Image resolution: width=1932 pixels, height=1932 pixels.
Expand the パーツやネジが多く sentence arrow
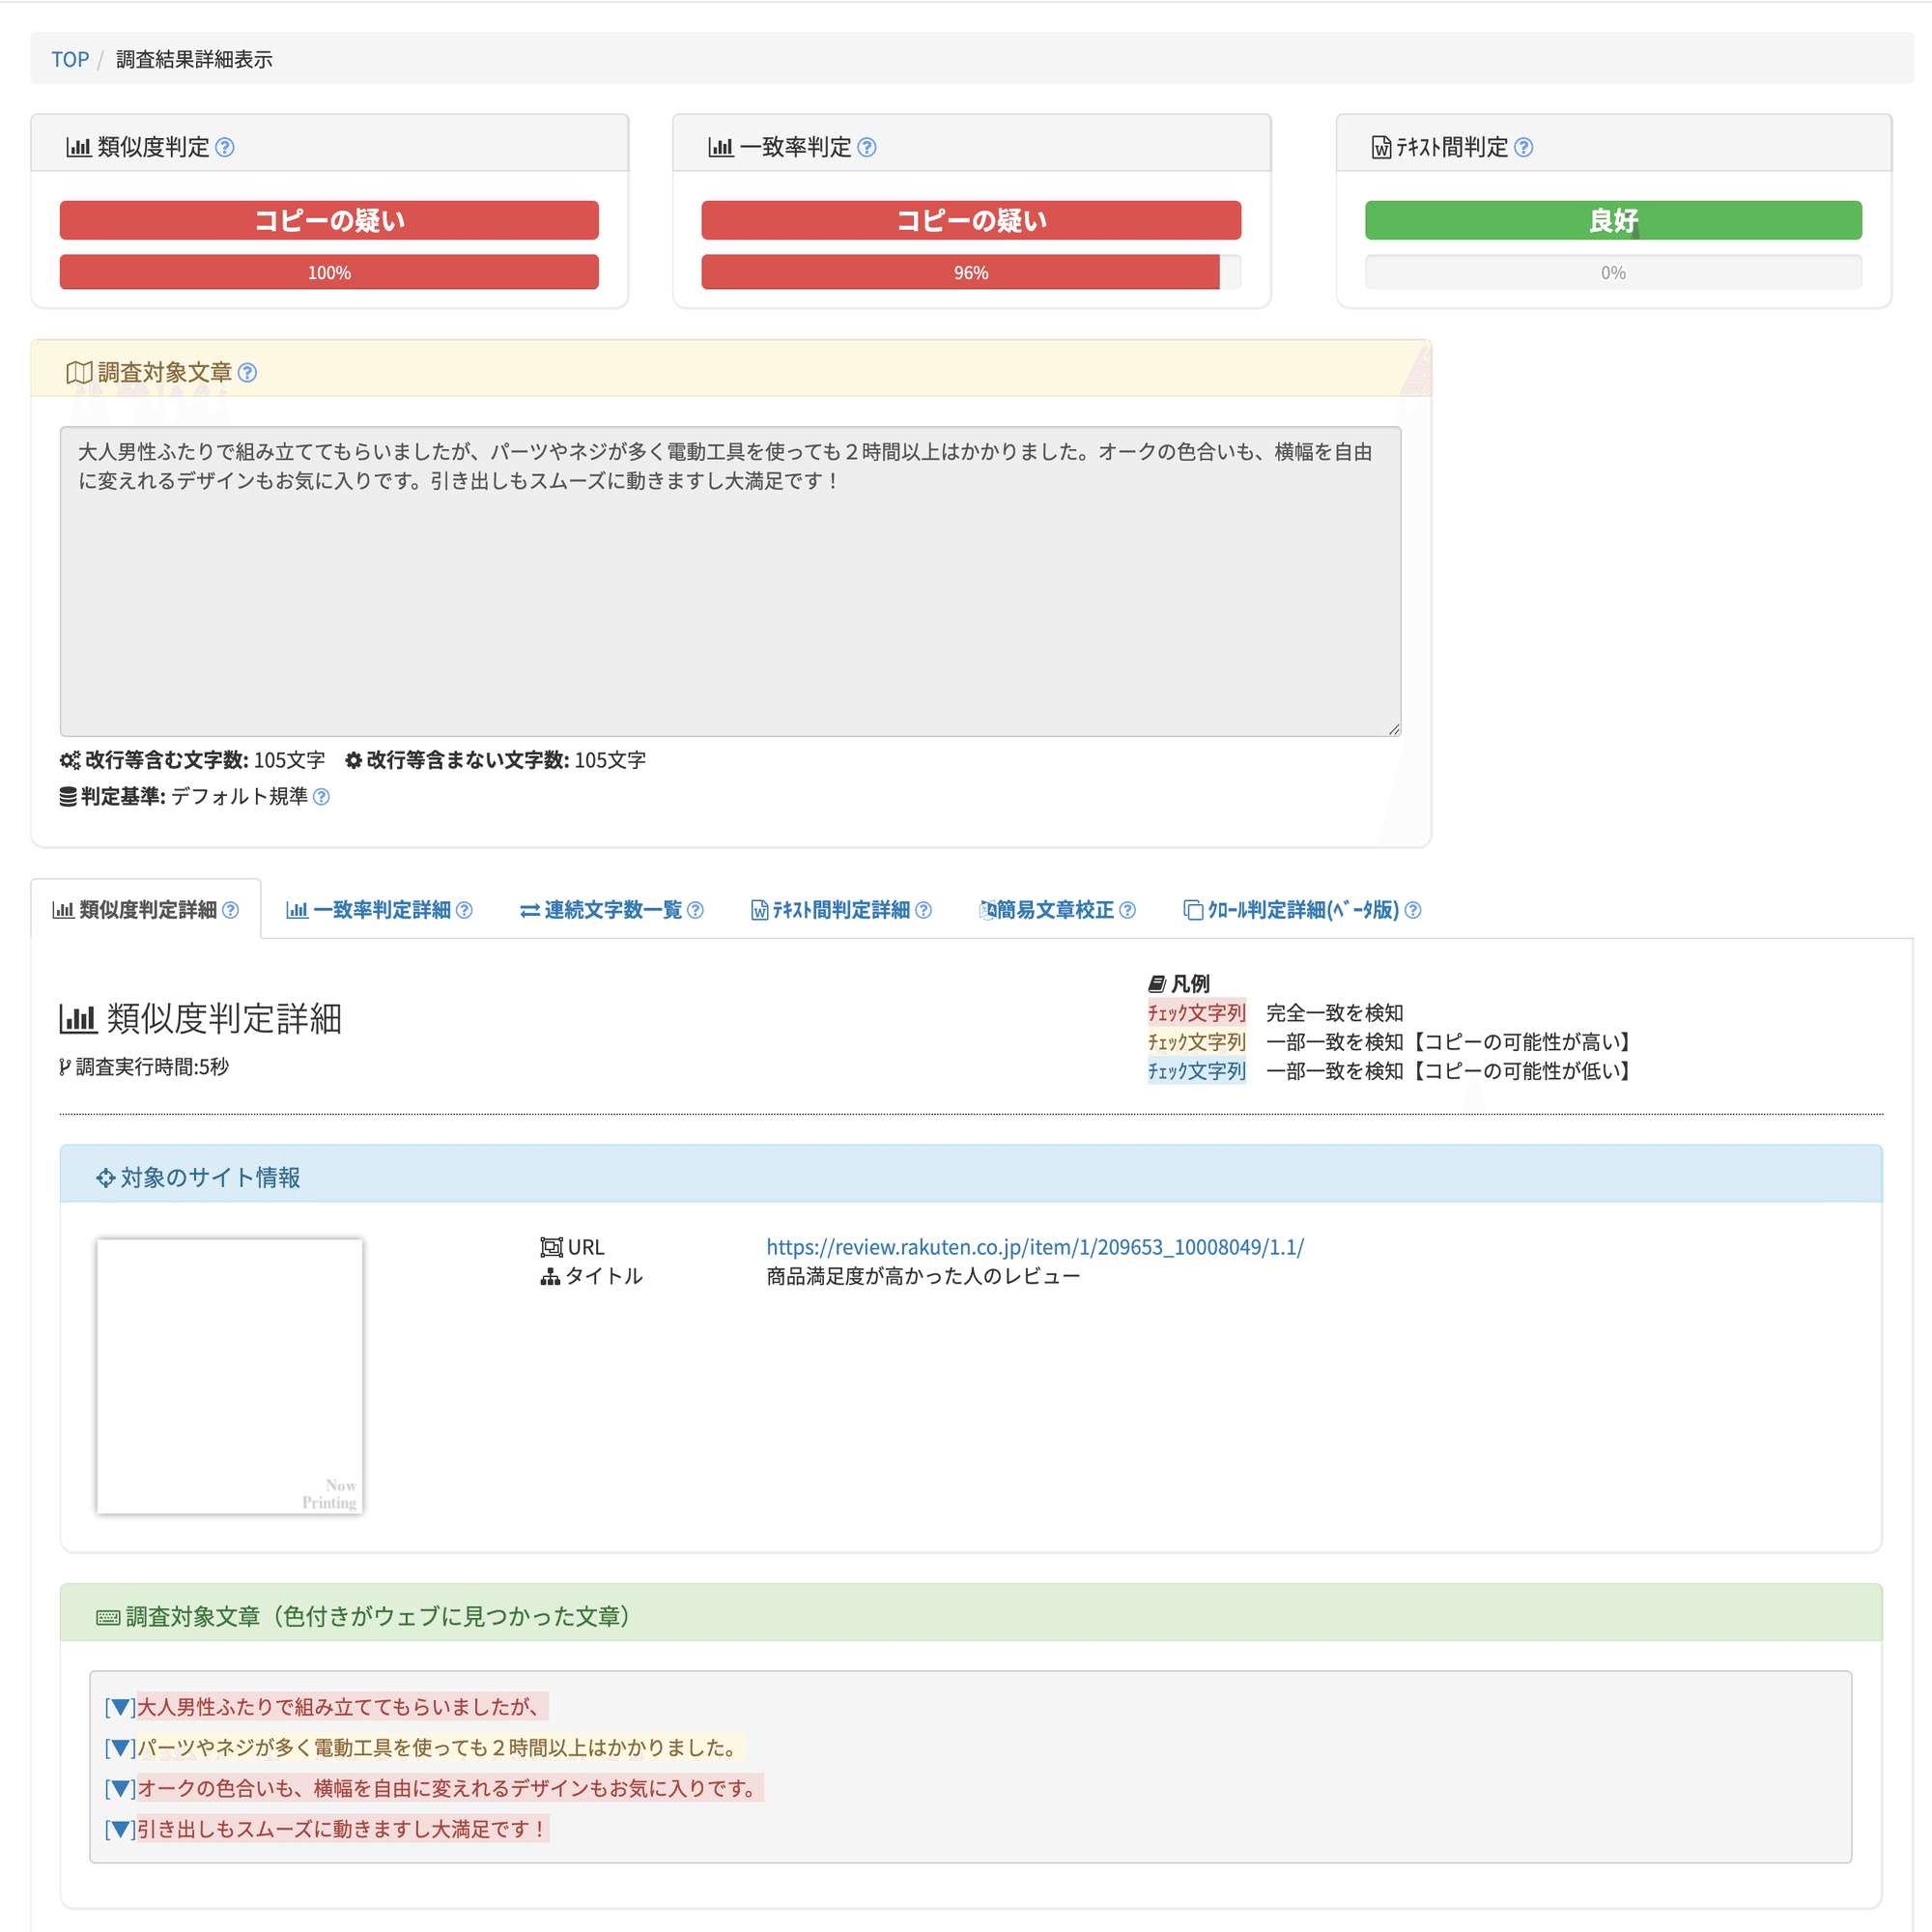coord(120,1748)
